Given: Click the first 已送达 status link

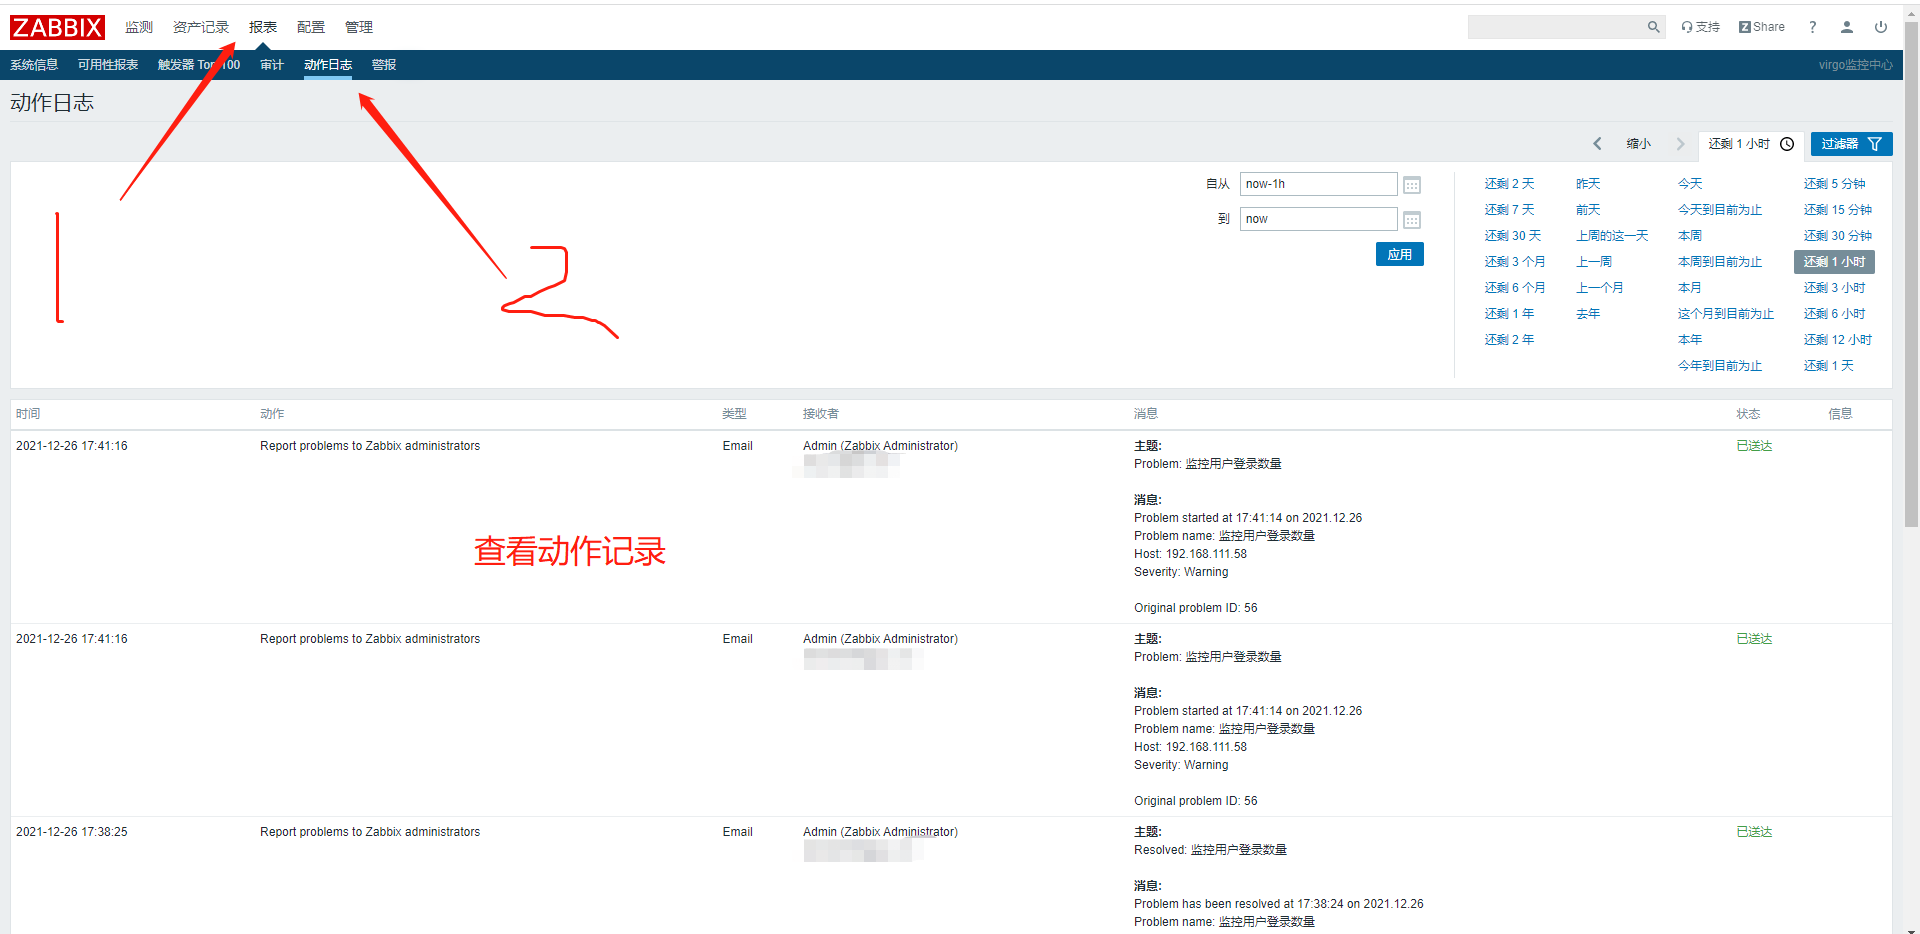Looking at the screenshot, I should point(1754,445).
